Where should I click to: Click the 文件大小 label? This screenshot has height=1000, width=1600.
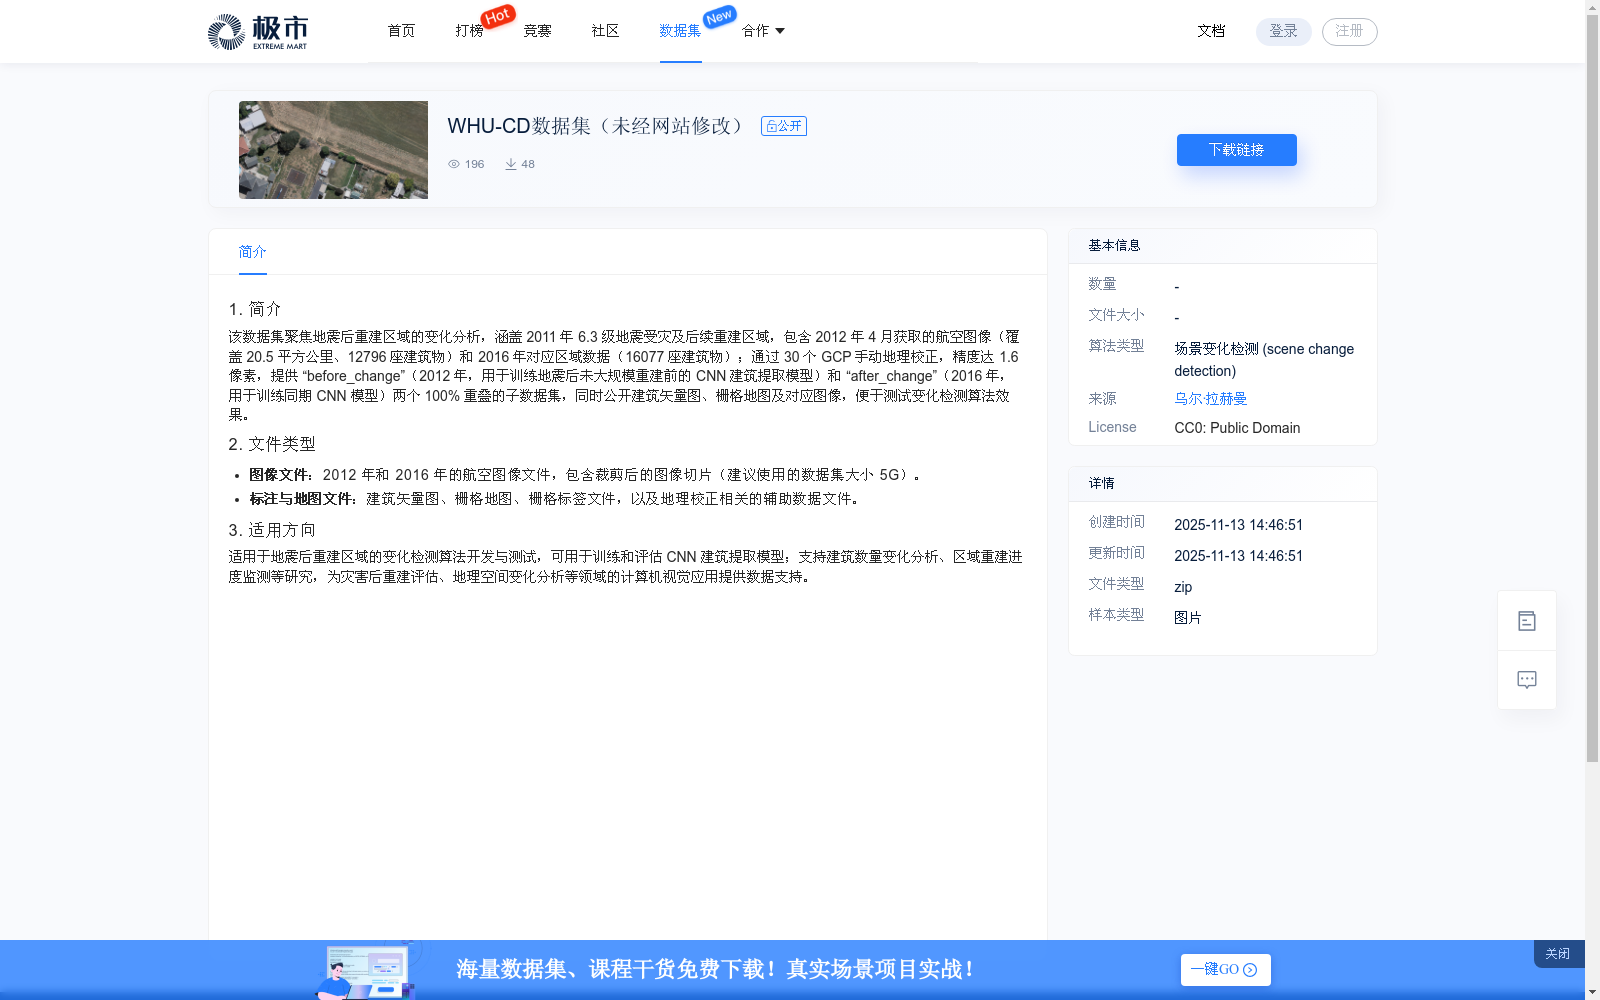click(1116, 315)
